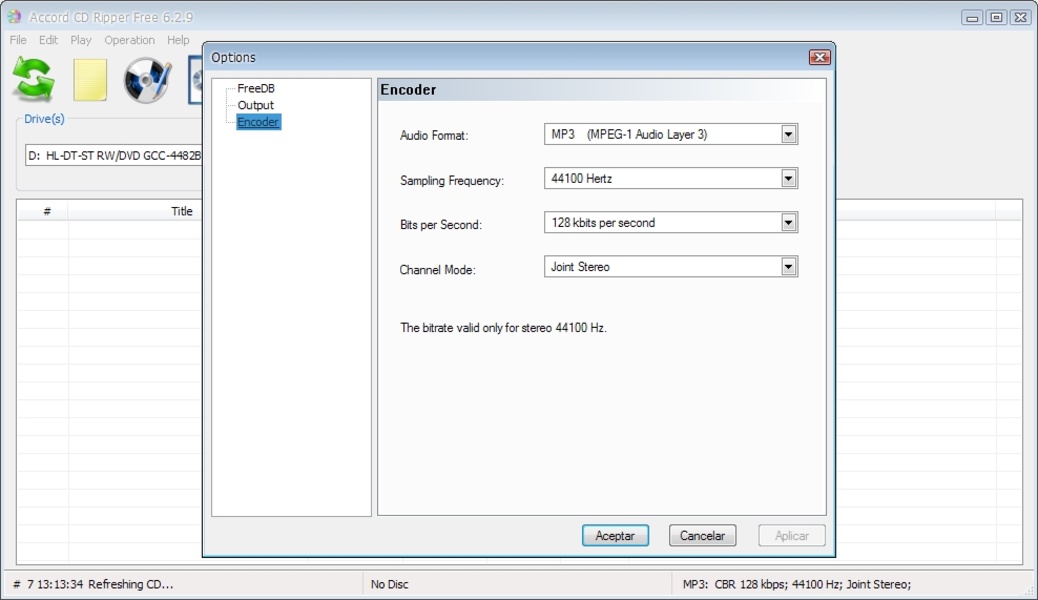This screenshot has width=1038, height=600.
Task: Select the 128 kbits per second combo box
Action: coord(671,223)
